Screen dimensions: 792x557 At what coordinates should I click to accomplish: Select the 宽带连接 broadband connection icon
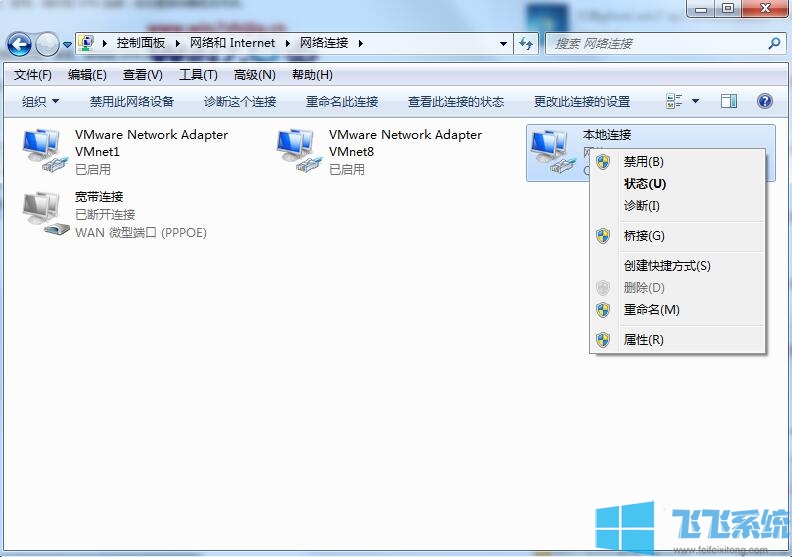tap(43, 213)
